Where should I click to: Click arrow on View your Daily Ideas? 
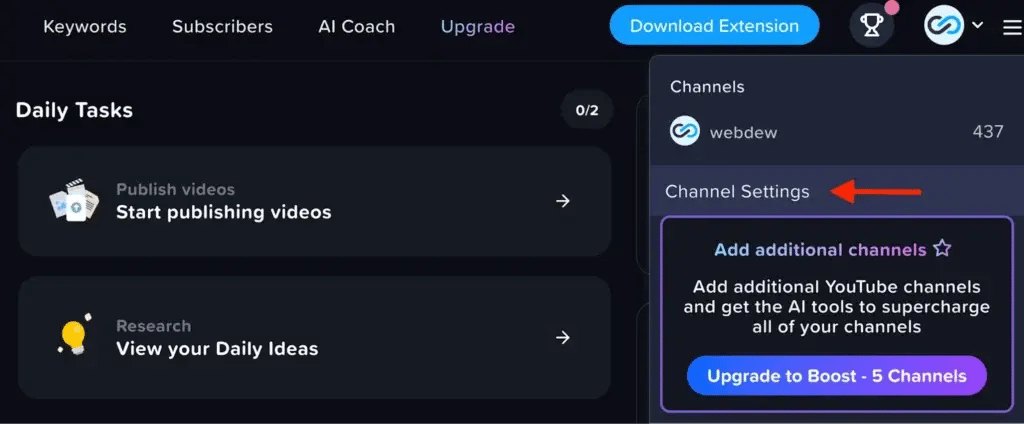click(563, 337)
